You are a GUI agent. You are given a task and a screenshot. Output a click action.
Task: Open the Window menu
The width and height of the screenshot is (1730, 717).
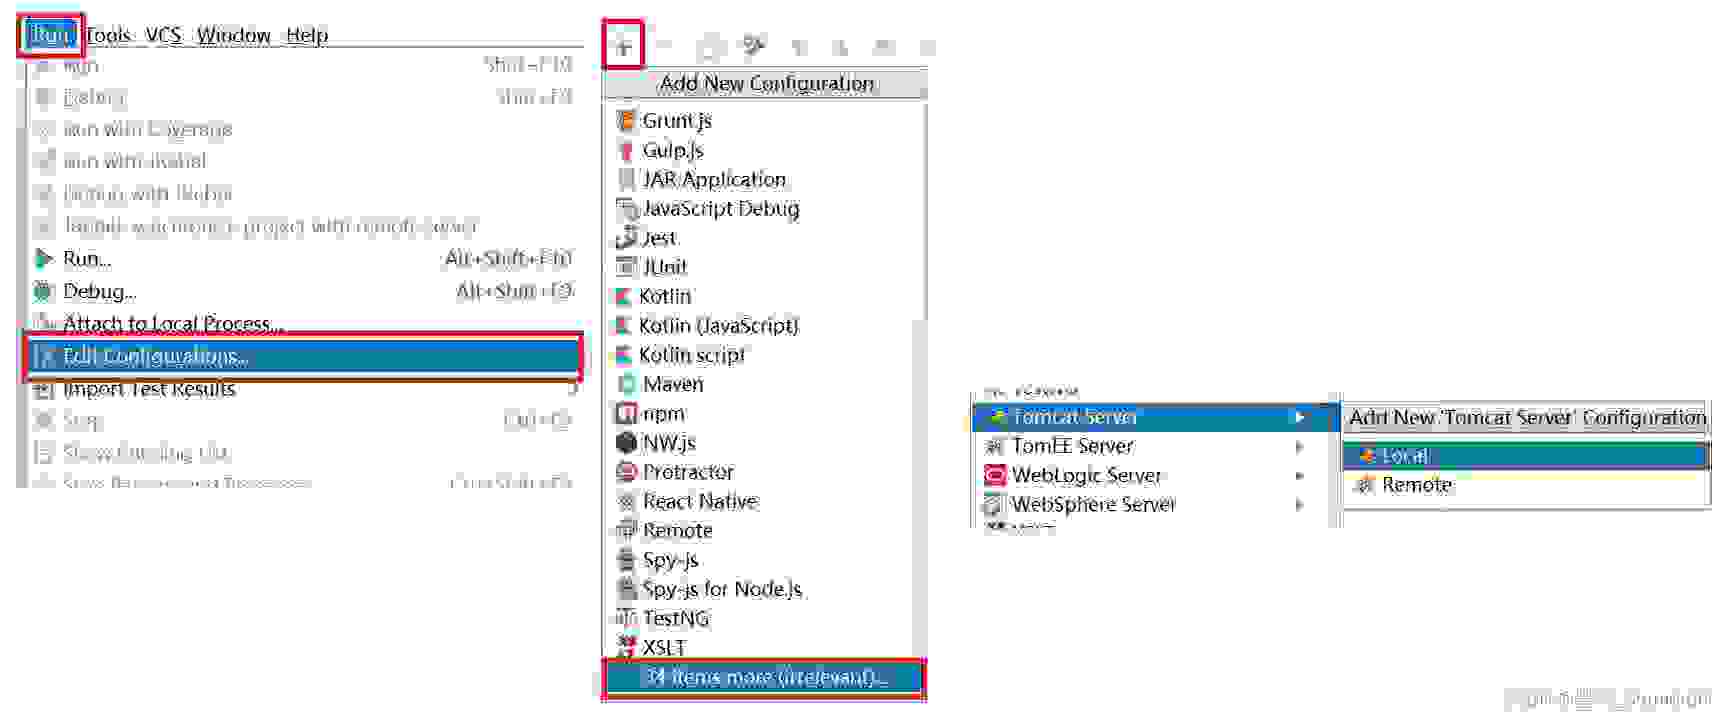tap(233, 35)
